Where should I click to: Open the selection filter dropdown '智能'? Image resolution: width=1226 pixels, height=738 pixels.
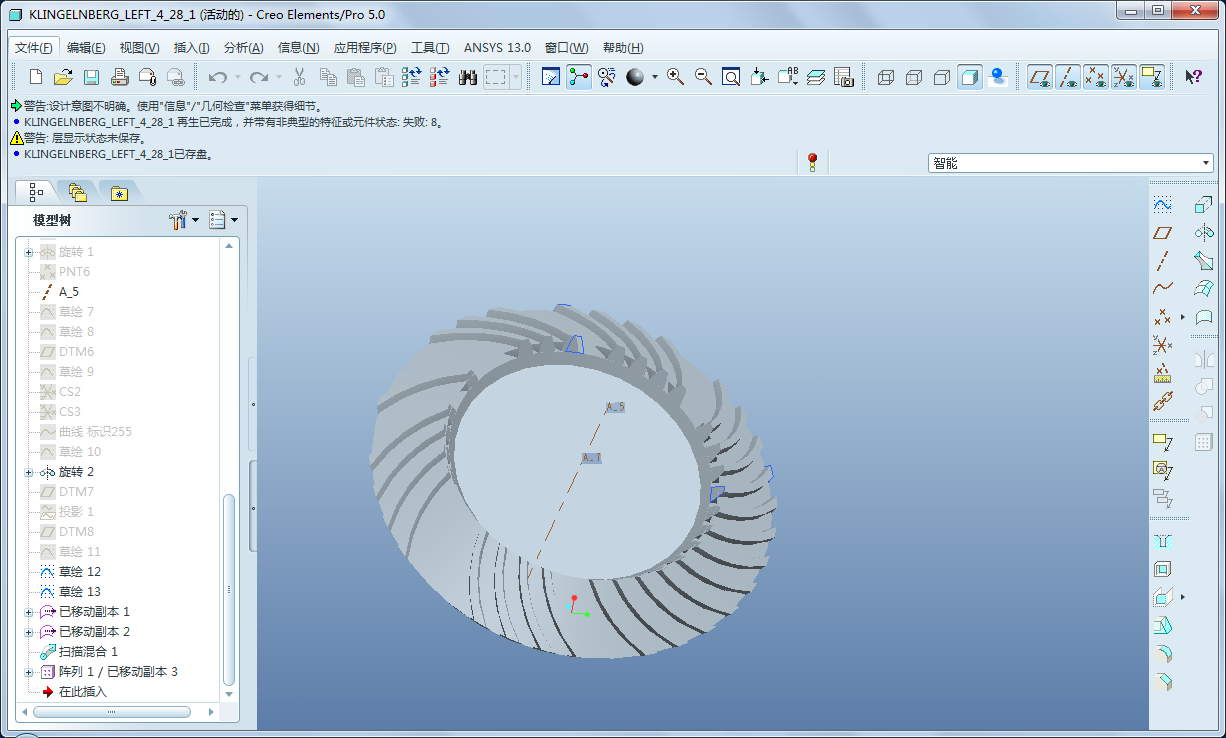click(1071, 163)
